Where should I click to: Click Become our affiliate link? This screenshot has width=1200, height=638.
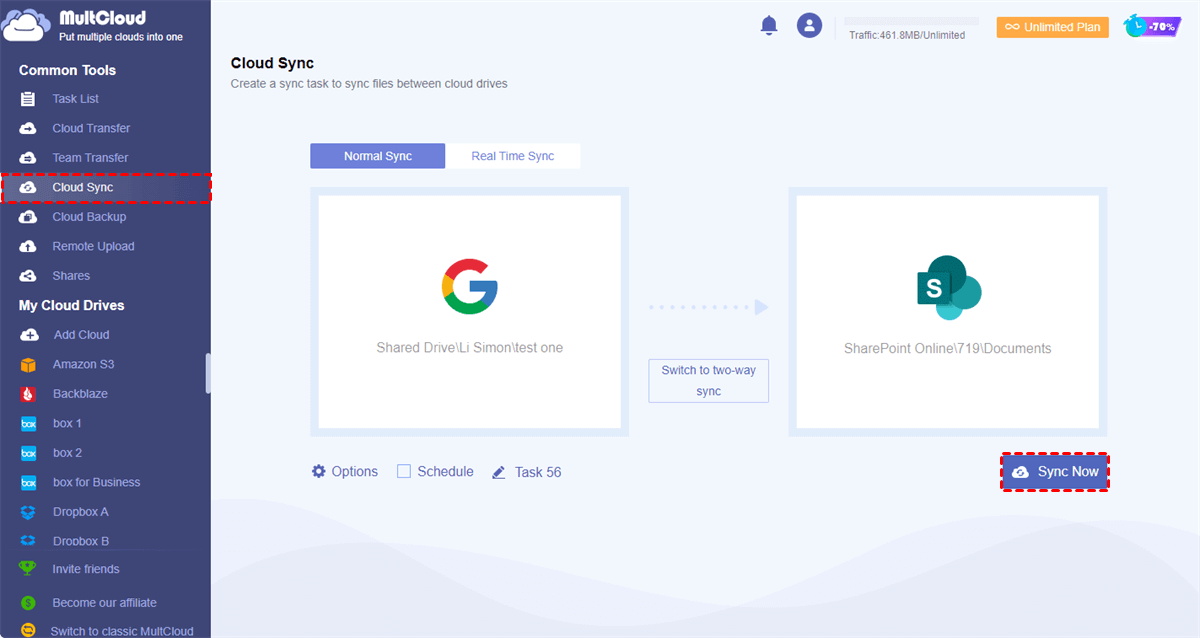coord(105,603)
